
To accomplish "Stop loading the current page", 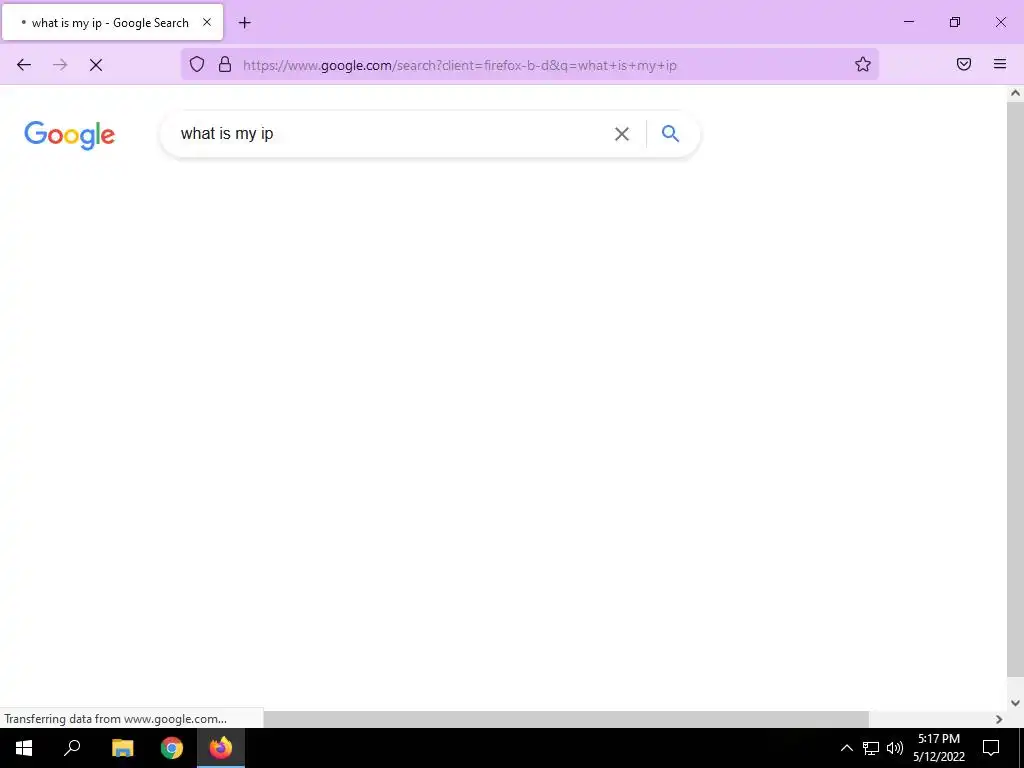I will point(96,65).
